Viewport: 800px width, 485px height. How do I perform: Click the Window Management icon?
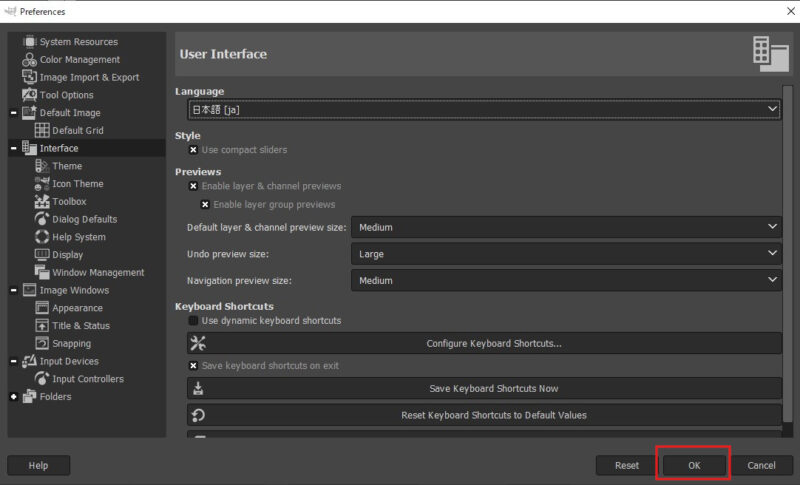coord(42,272)
